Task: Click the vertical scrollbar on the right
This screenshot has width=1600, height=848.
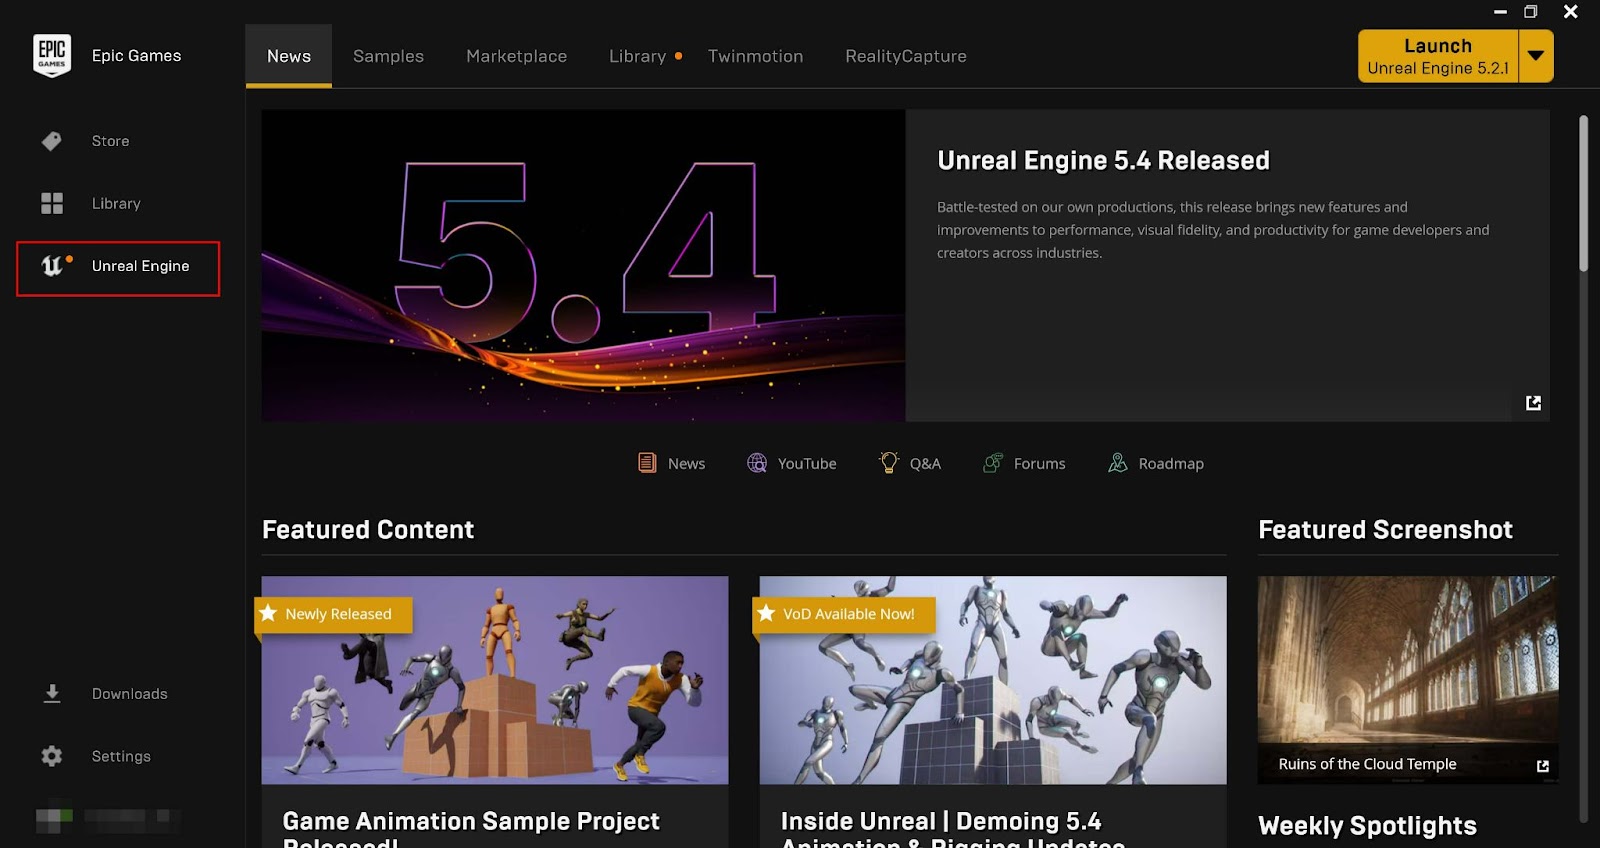Action: [x=1583, y=193]
